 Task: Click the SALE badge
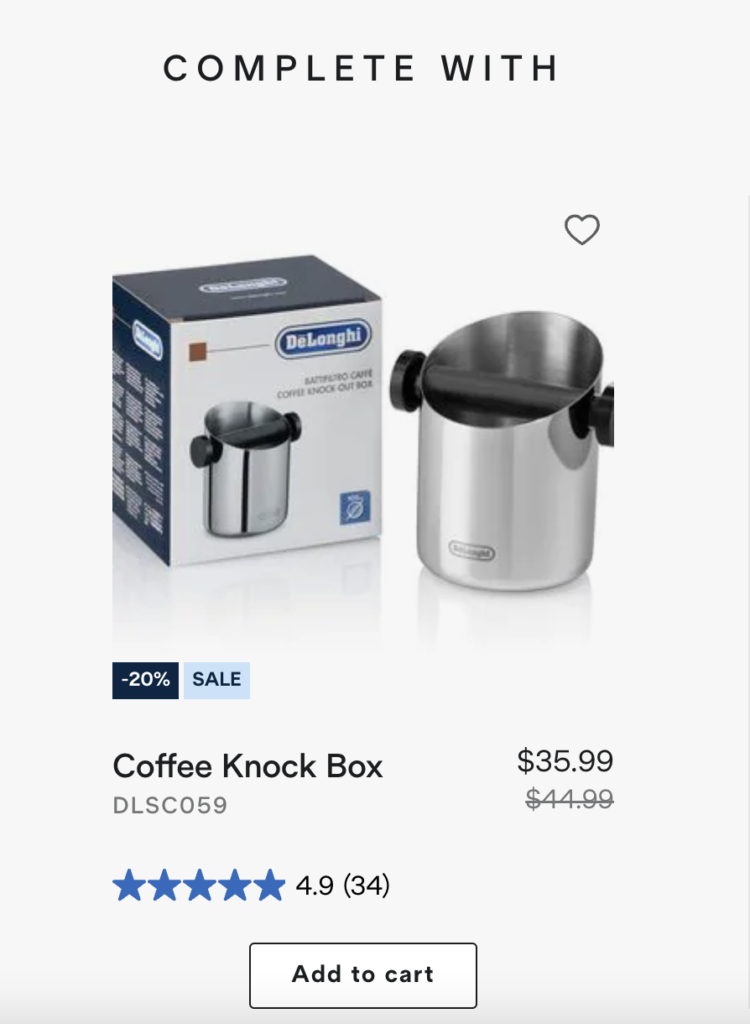(216, 680)
